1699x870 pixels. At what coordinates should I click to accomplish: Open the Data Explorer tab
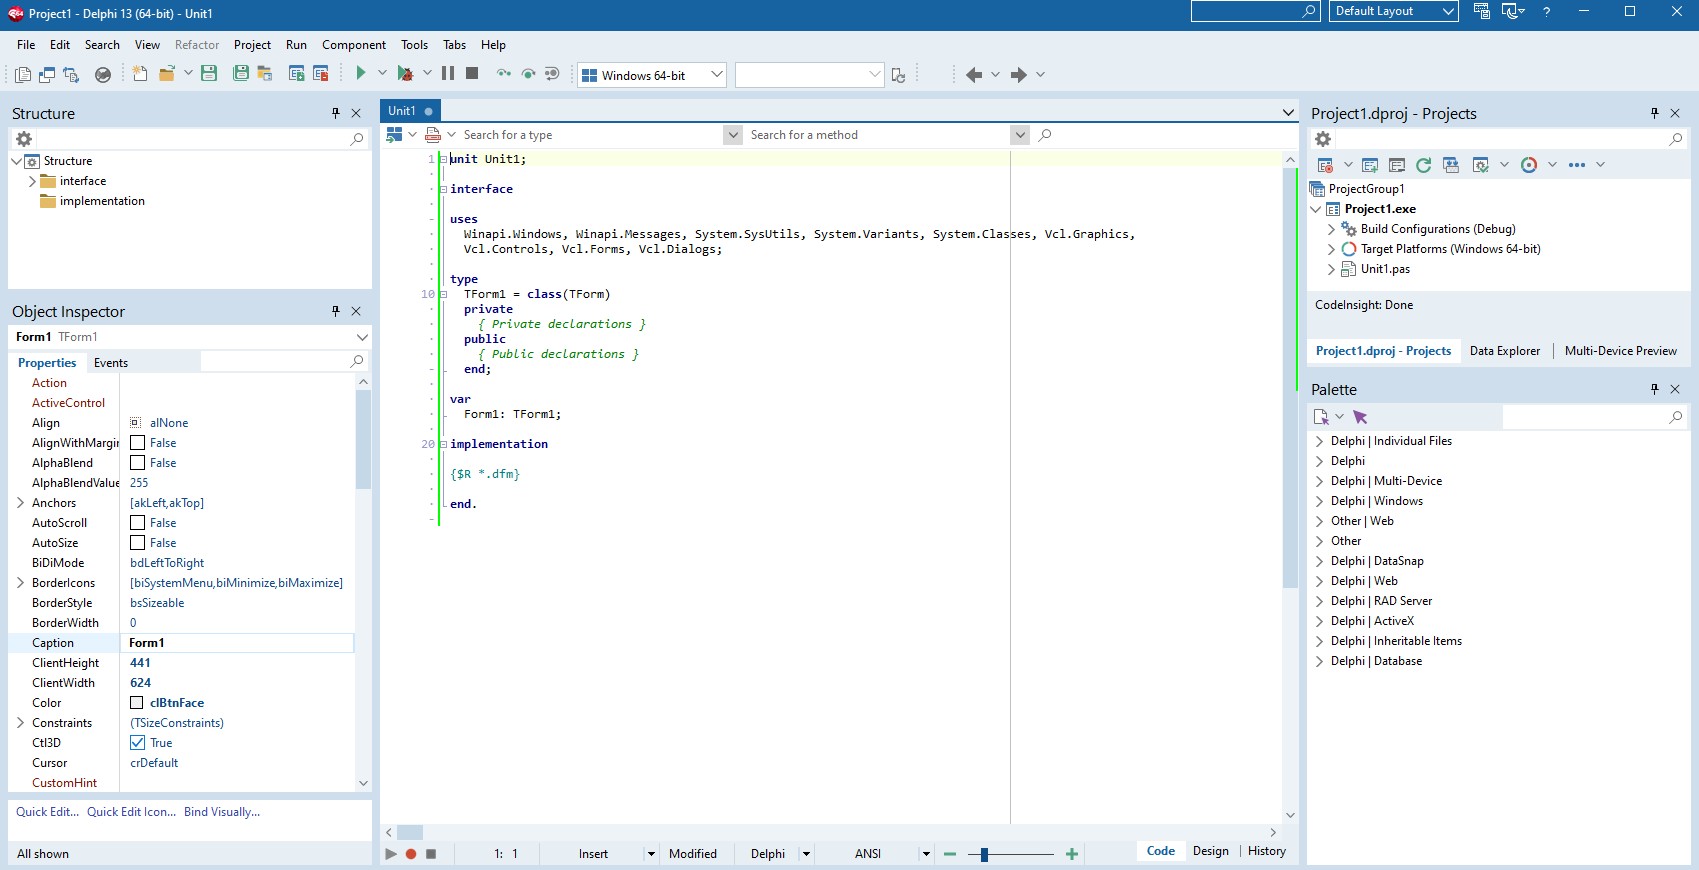pos(1505,351)
